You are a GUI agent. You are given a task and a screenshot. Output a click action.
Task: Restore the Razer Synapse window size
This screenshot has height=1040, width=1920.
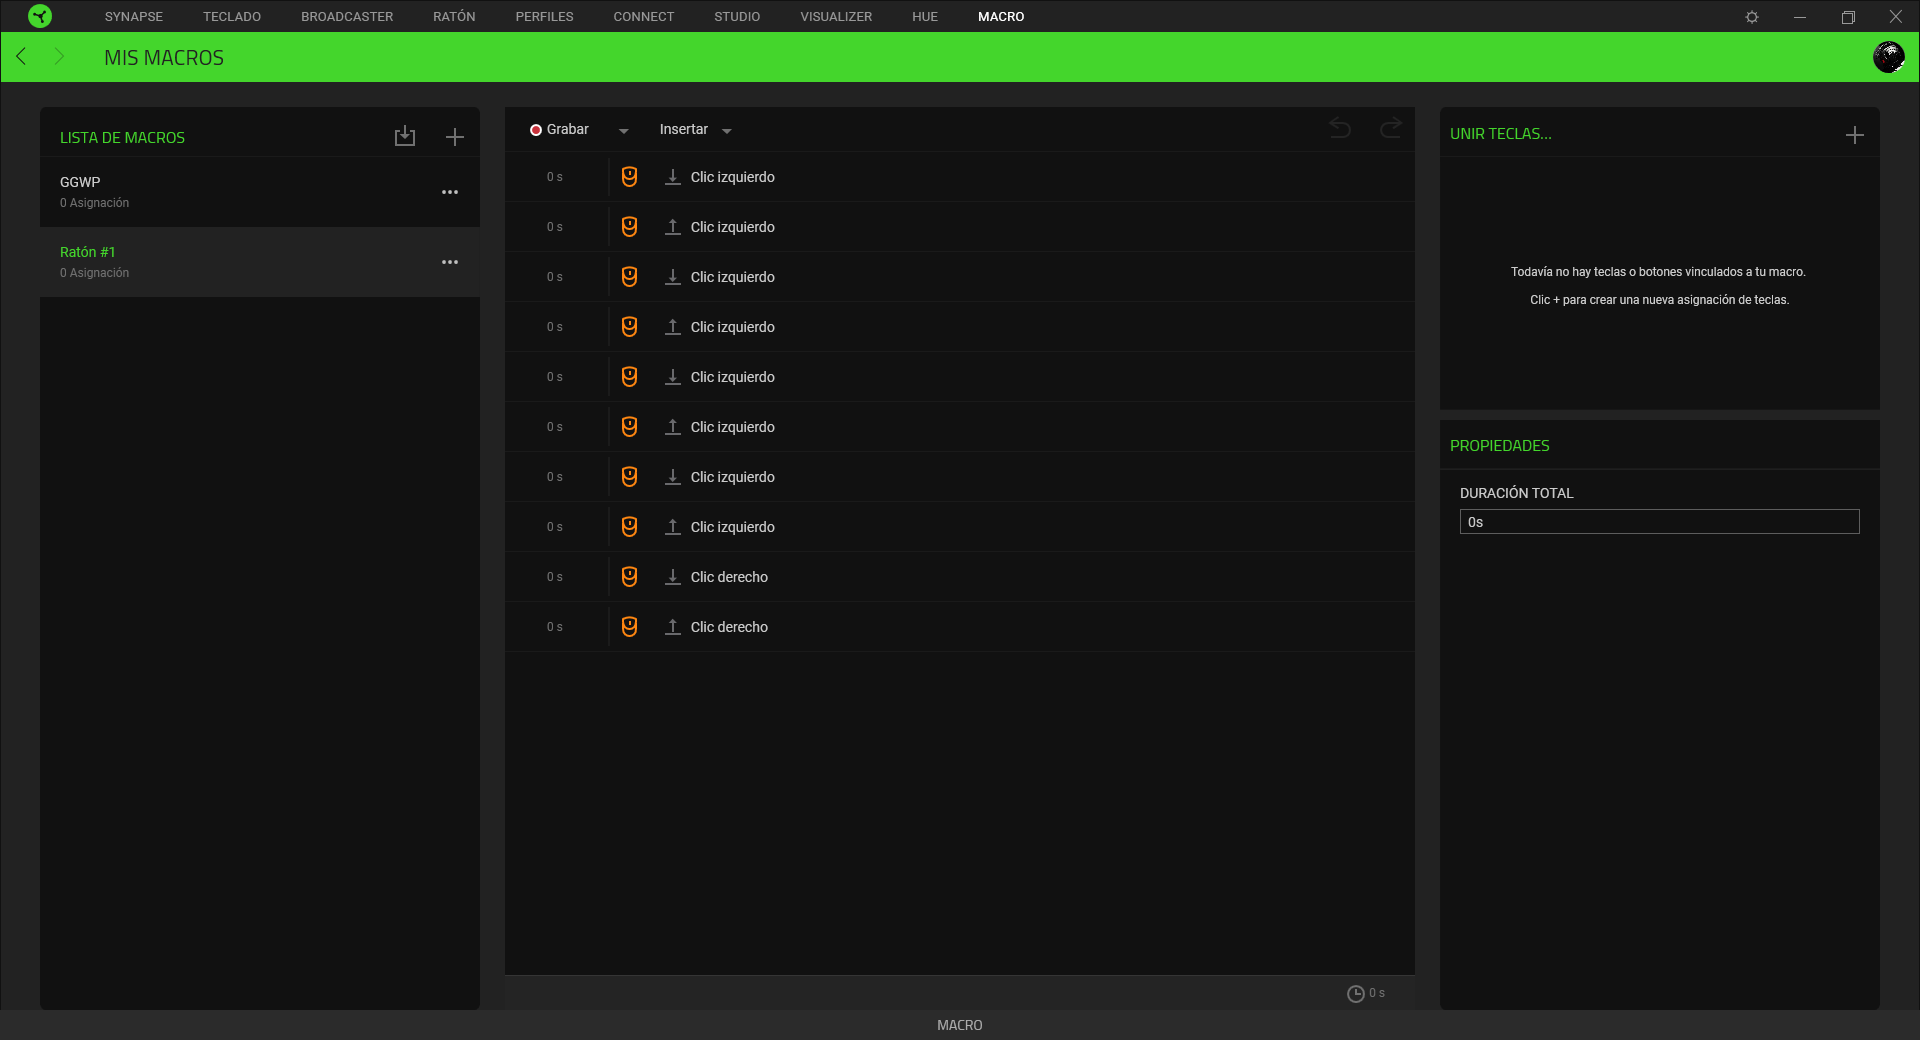1848,17
